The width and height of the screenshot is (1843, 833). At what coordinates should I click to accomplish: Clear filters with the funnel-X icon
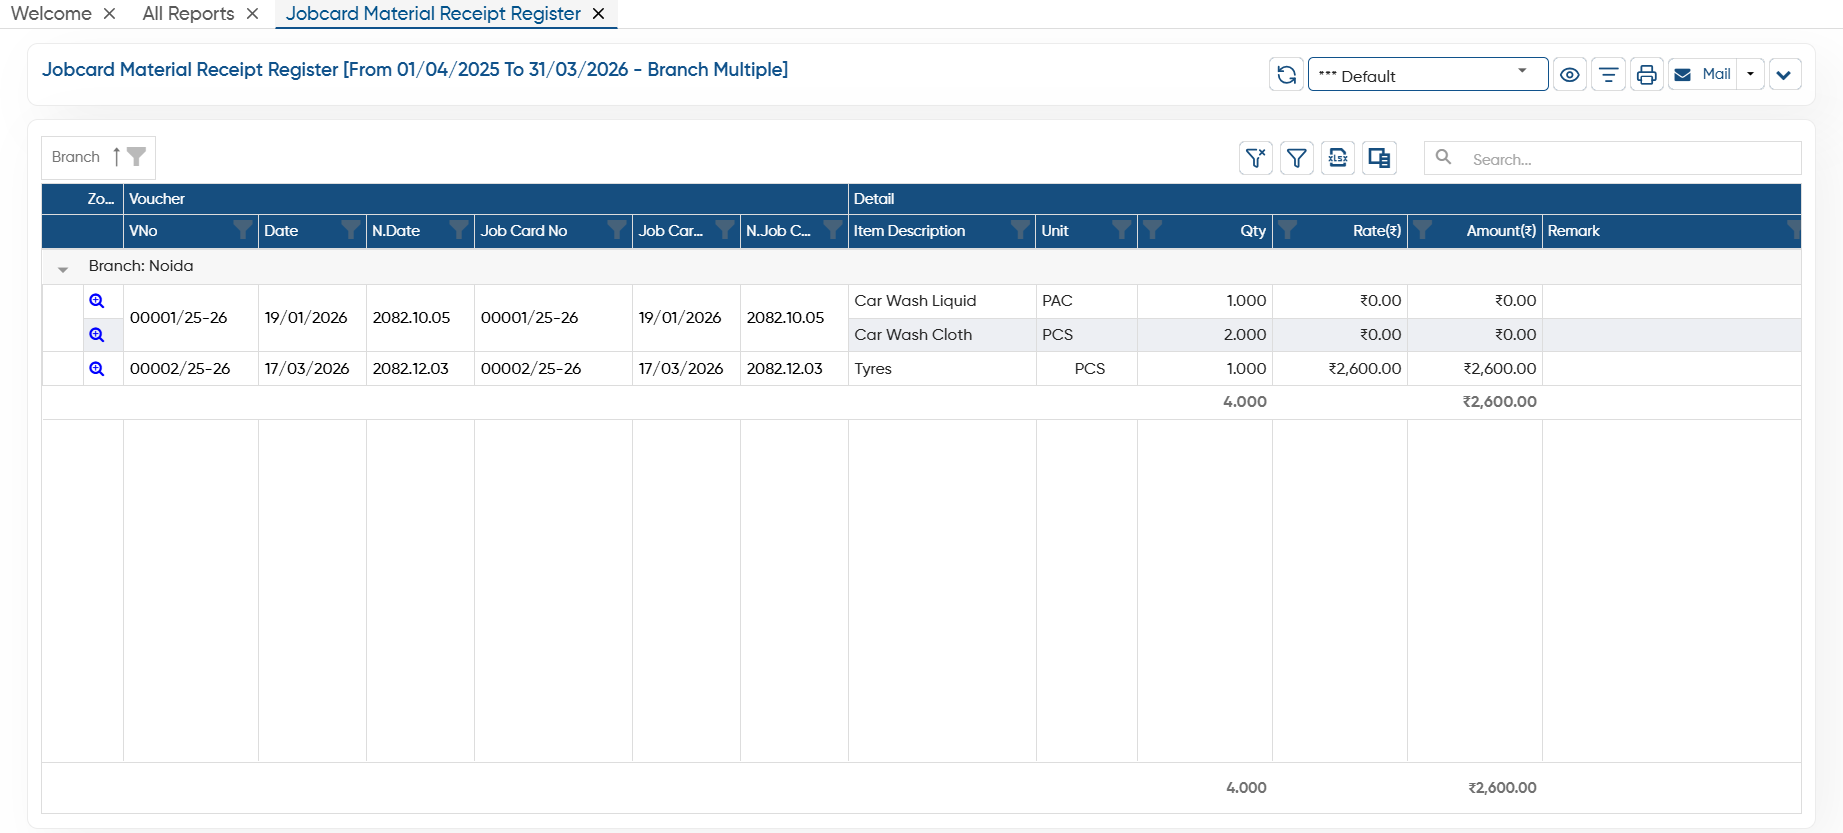point(1256,158)
